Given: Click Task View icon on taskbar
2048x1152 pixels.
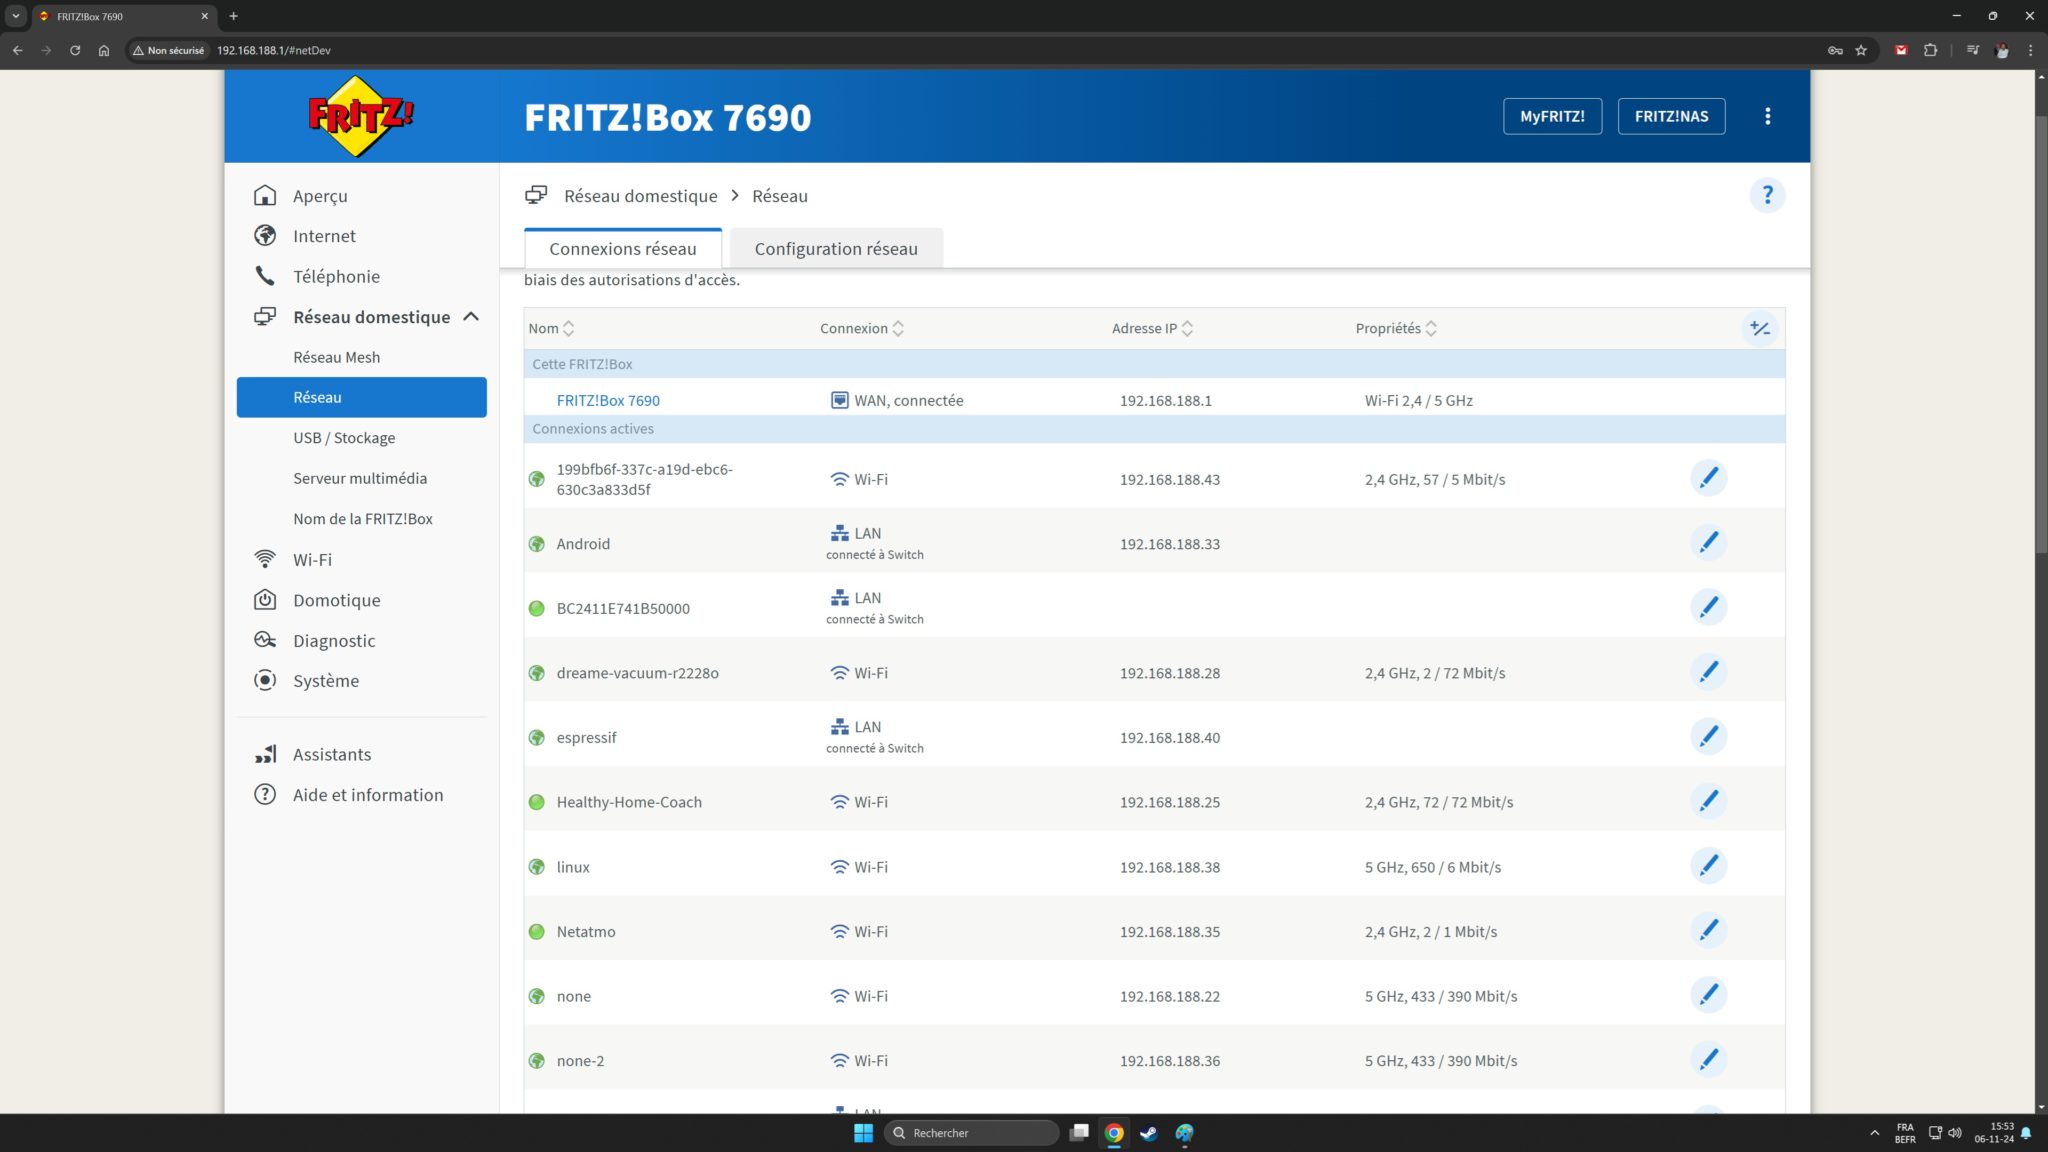Looking at the screenshot, I should pyautogui.click(x=1079, y=1133).
